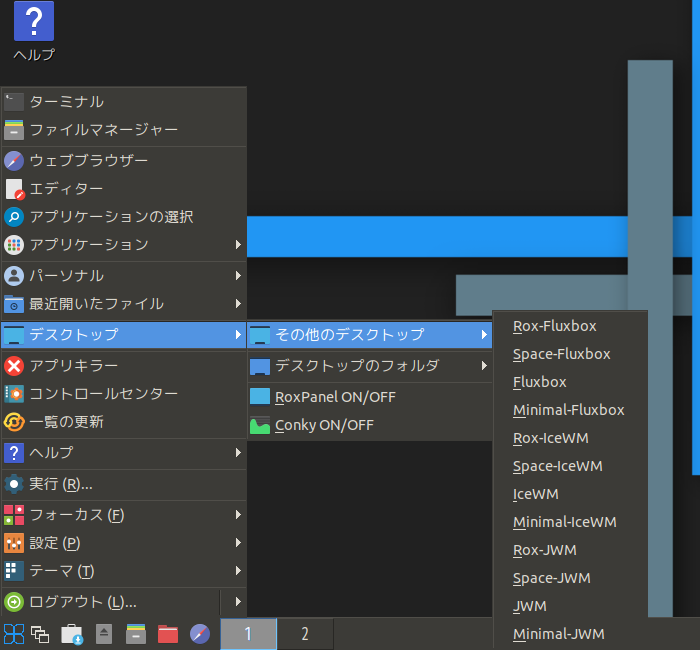Screen dimensions: 700x650
Task: Click the theme icon beside テーマ (T)
Action: [x=14, y=571]
